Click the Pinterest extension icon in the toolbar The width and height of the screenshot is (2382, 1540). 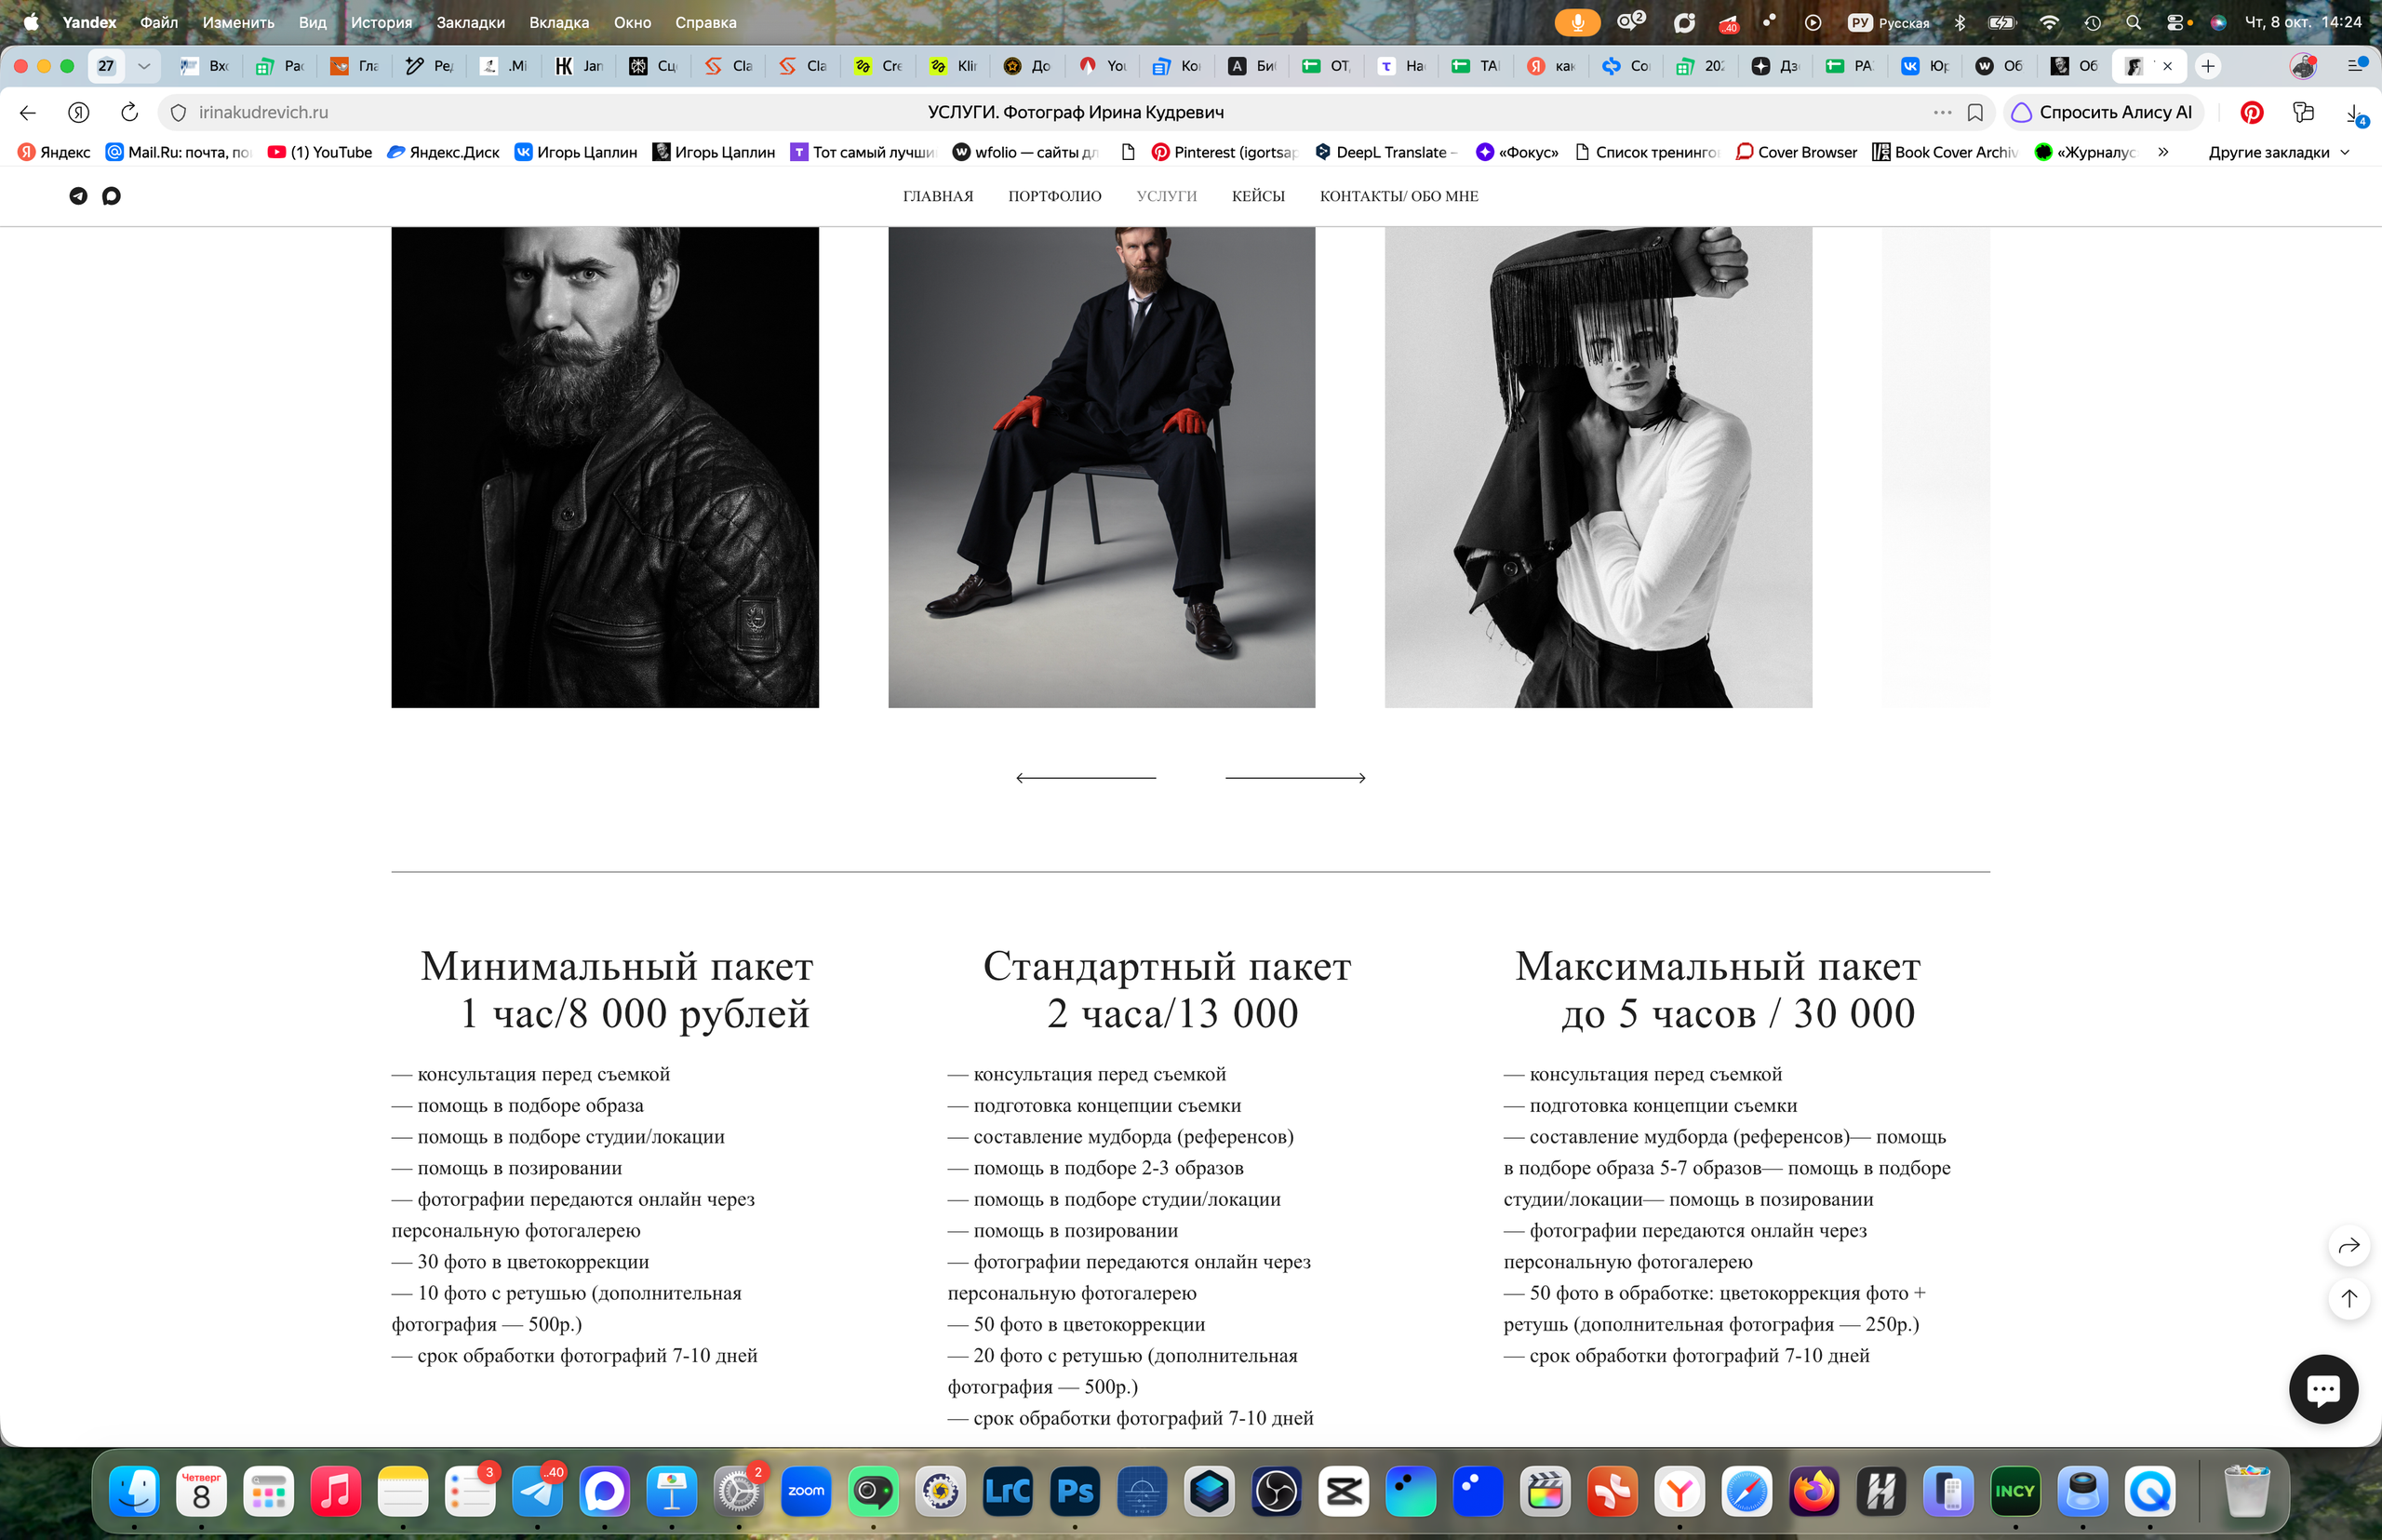[2252, 112]
